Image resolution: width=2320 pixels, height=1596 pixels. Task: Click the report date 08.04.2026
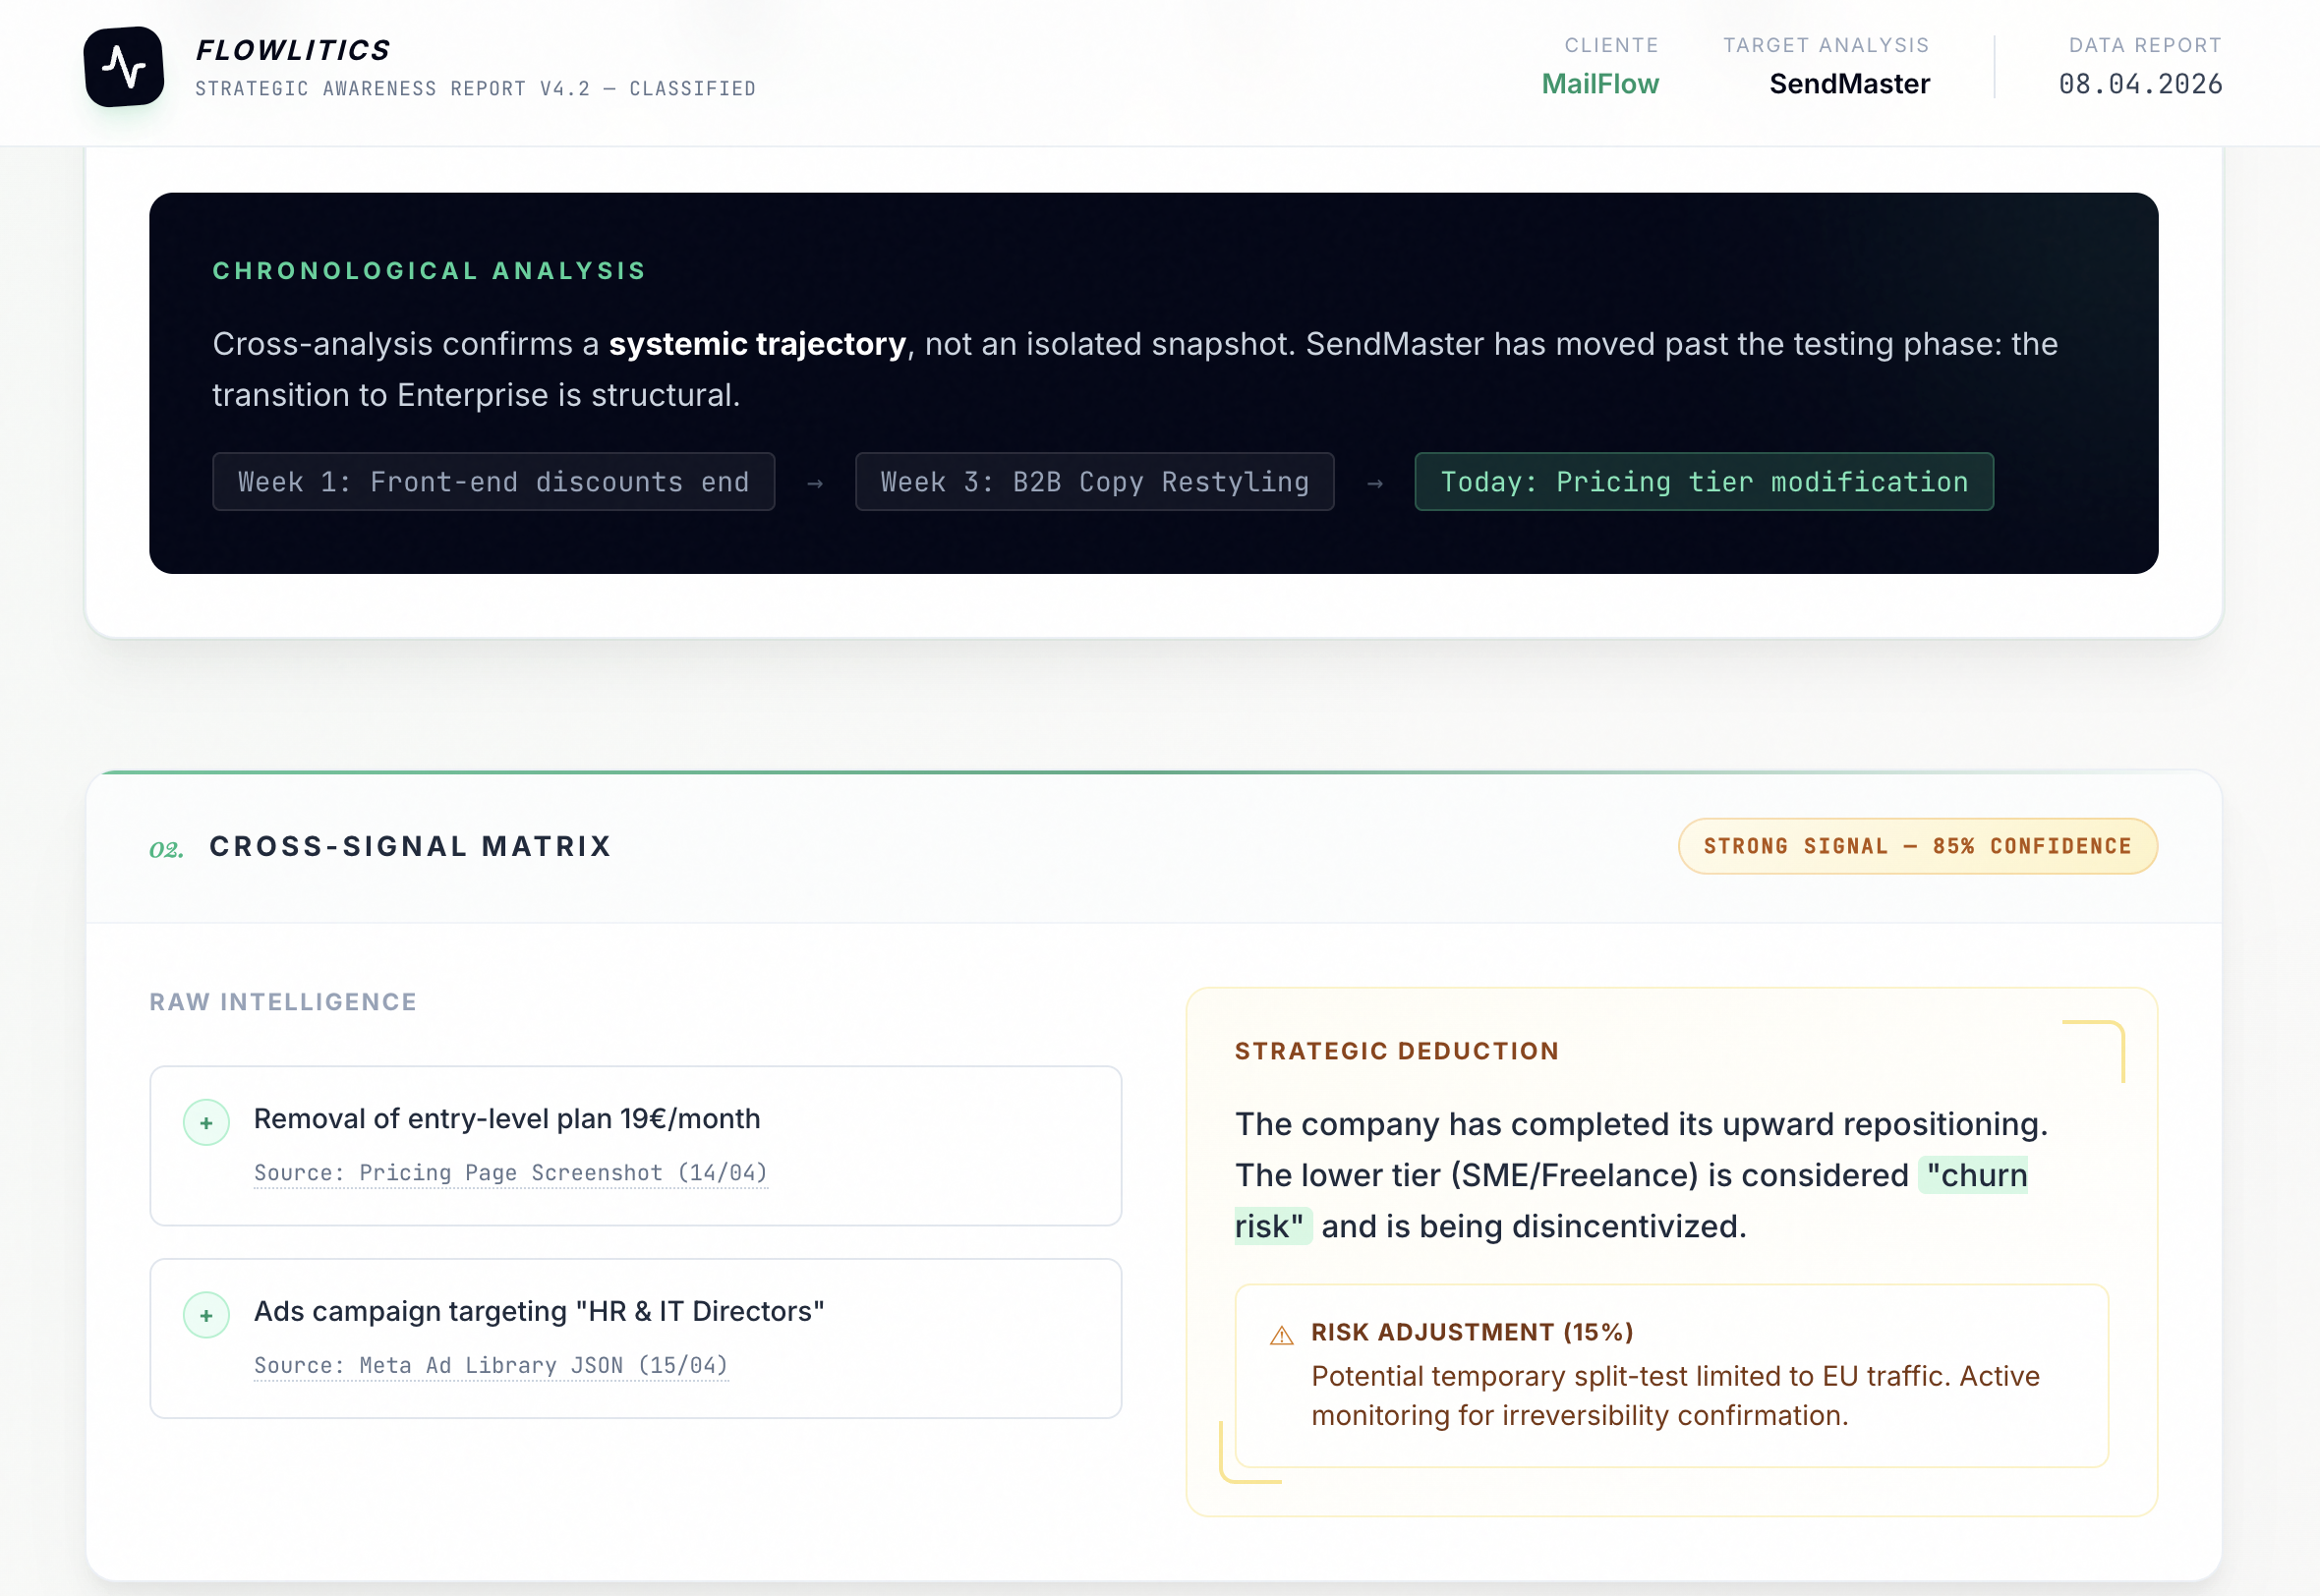pyautogui.click(x=2139, y=85)
